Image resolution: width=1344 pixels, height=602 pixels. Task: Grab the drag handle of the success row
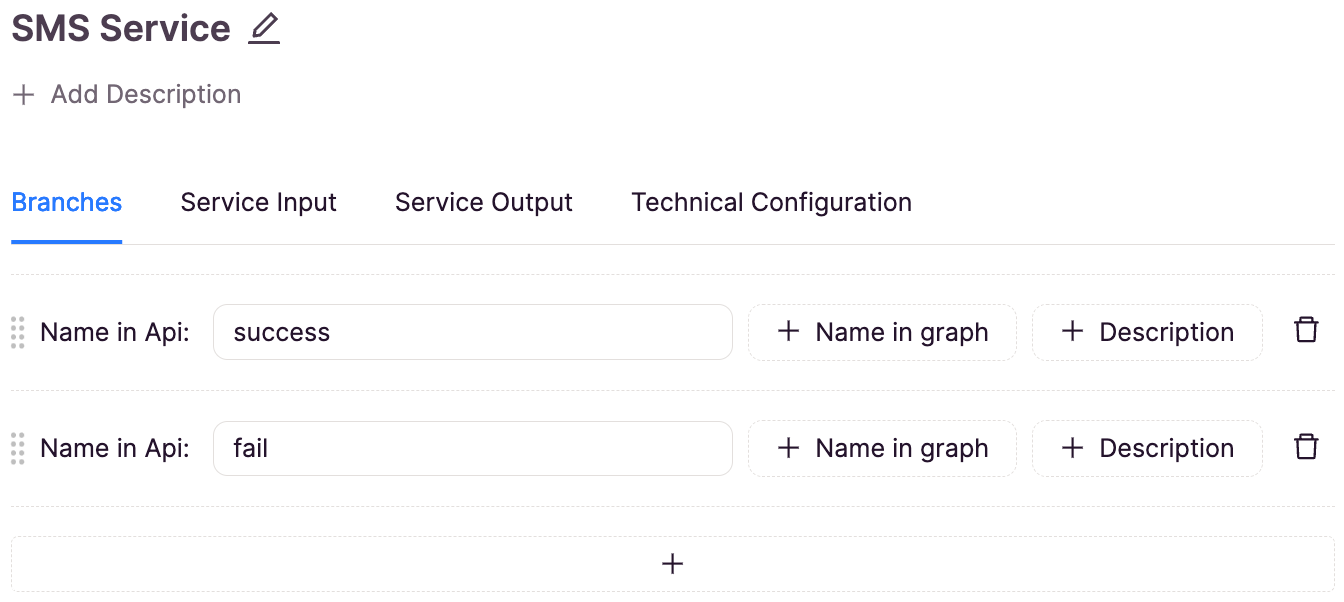point(17,332)
